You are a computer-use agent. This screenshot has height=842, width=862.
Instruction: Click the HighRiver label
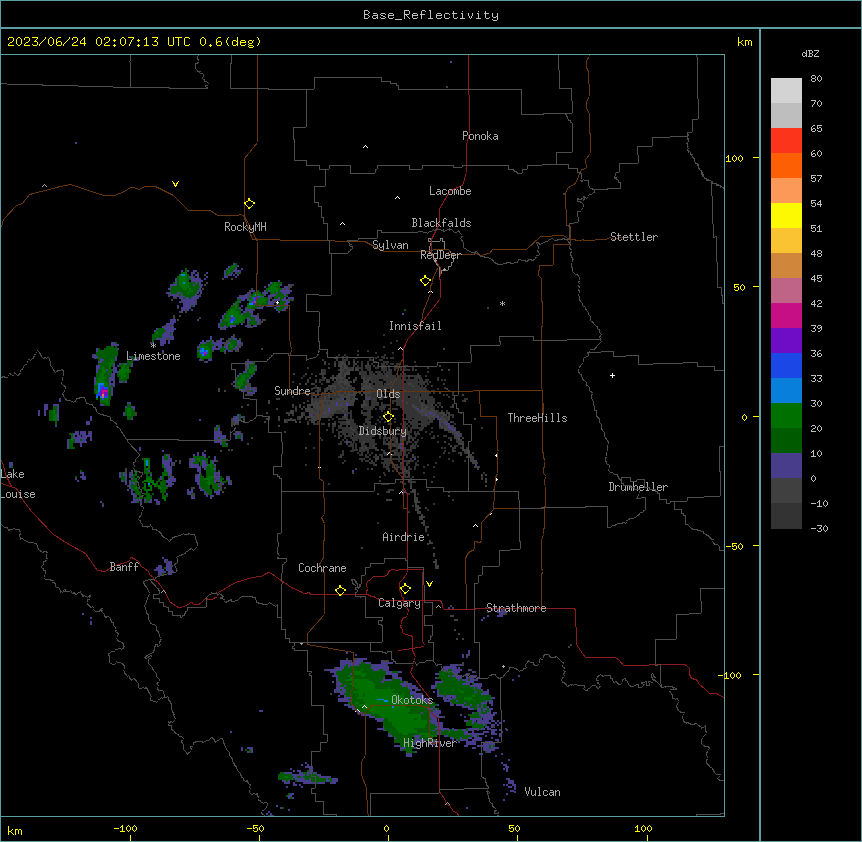[430, 743]
